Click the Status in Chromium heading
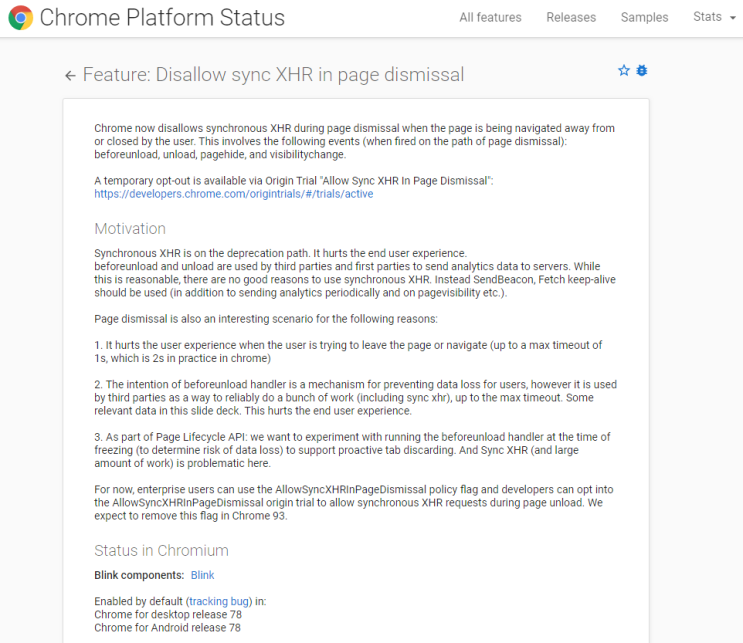743x643 pixels. (161, 551)
